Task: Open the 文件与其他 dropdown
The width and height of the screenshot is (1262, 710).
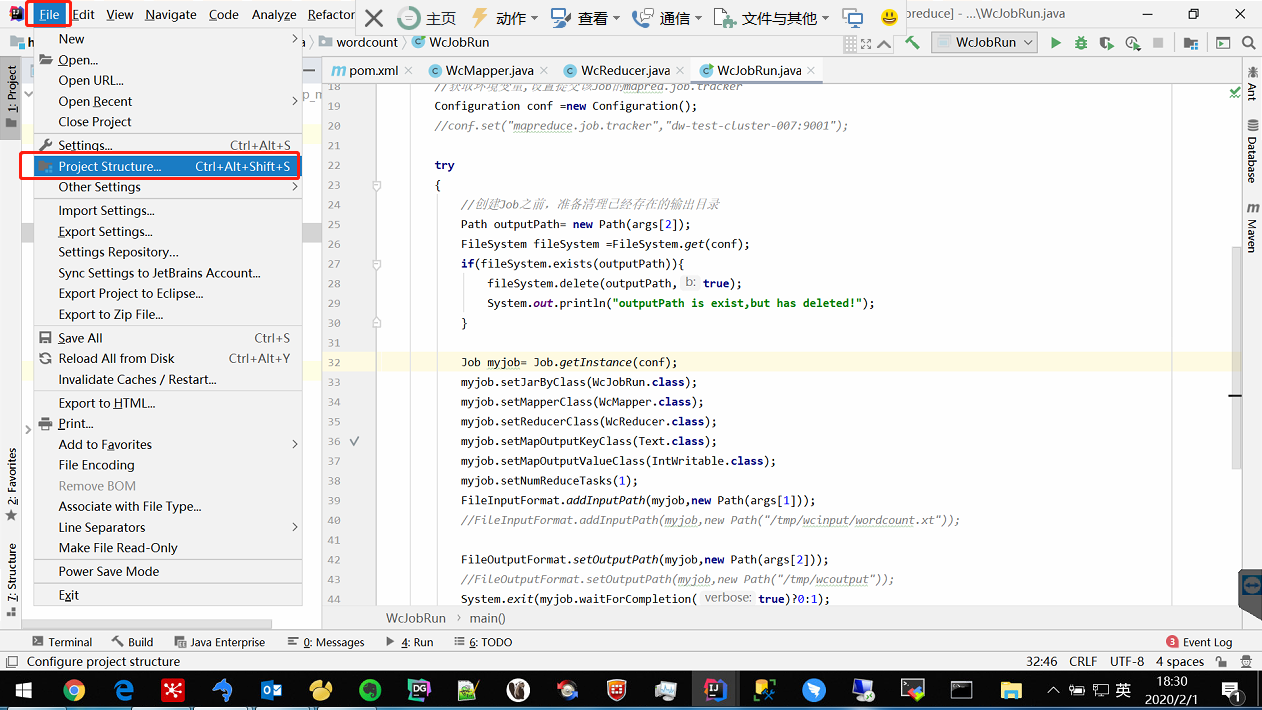Action: (x=773, y=18)
